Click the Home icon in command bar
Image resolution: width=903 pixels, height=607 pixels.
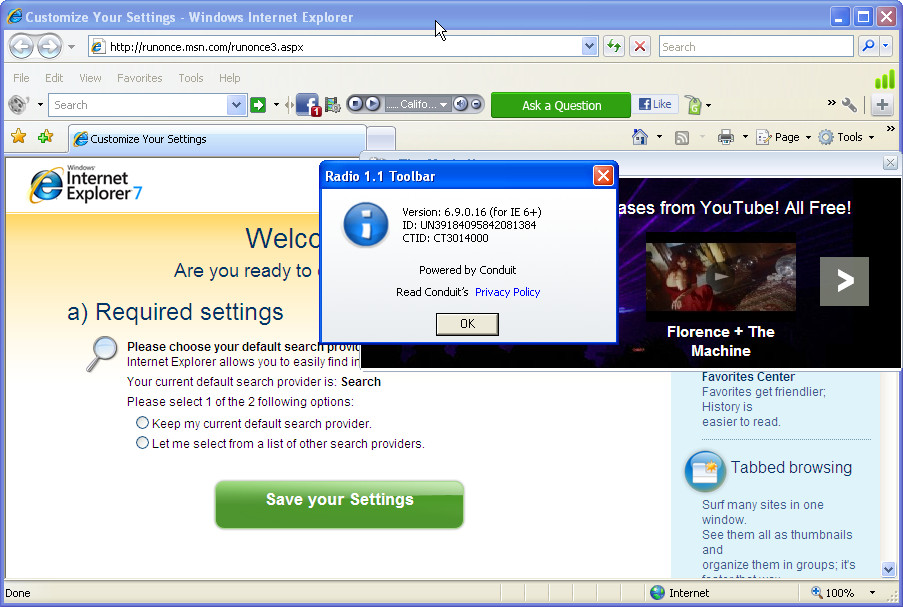point(640,137)
